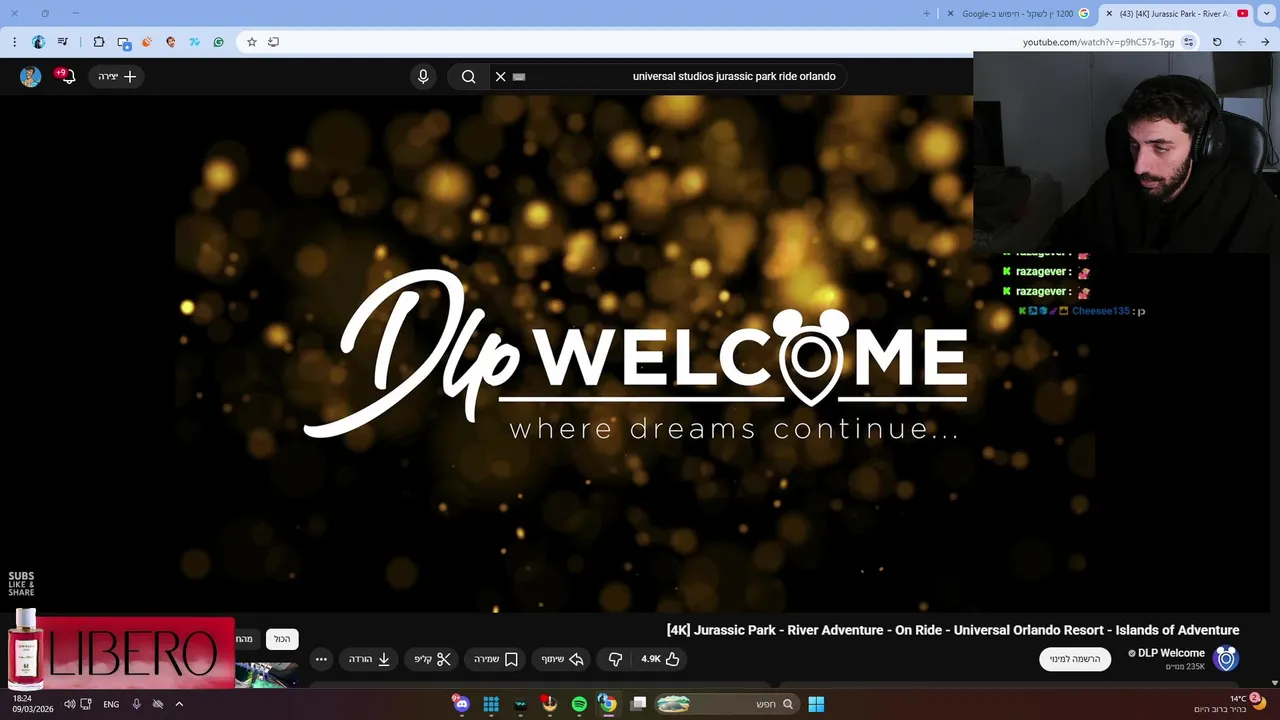
Task: Open volume control in system tray
Action: [x=69, y=704]
